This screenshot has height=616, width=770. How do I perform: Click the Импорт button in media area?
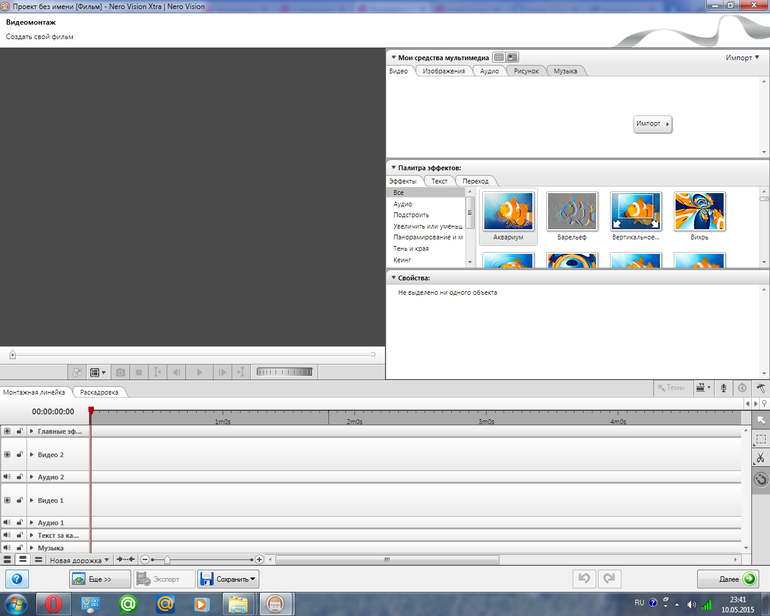[651, 124]
